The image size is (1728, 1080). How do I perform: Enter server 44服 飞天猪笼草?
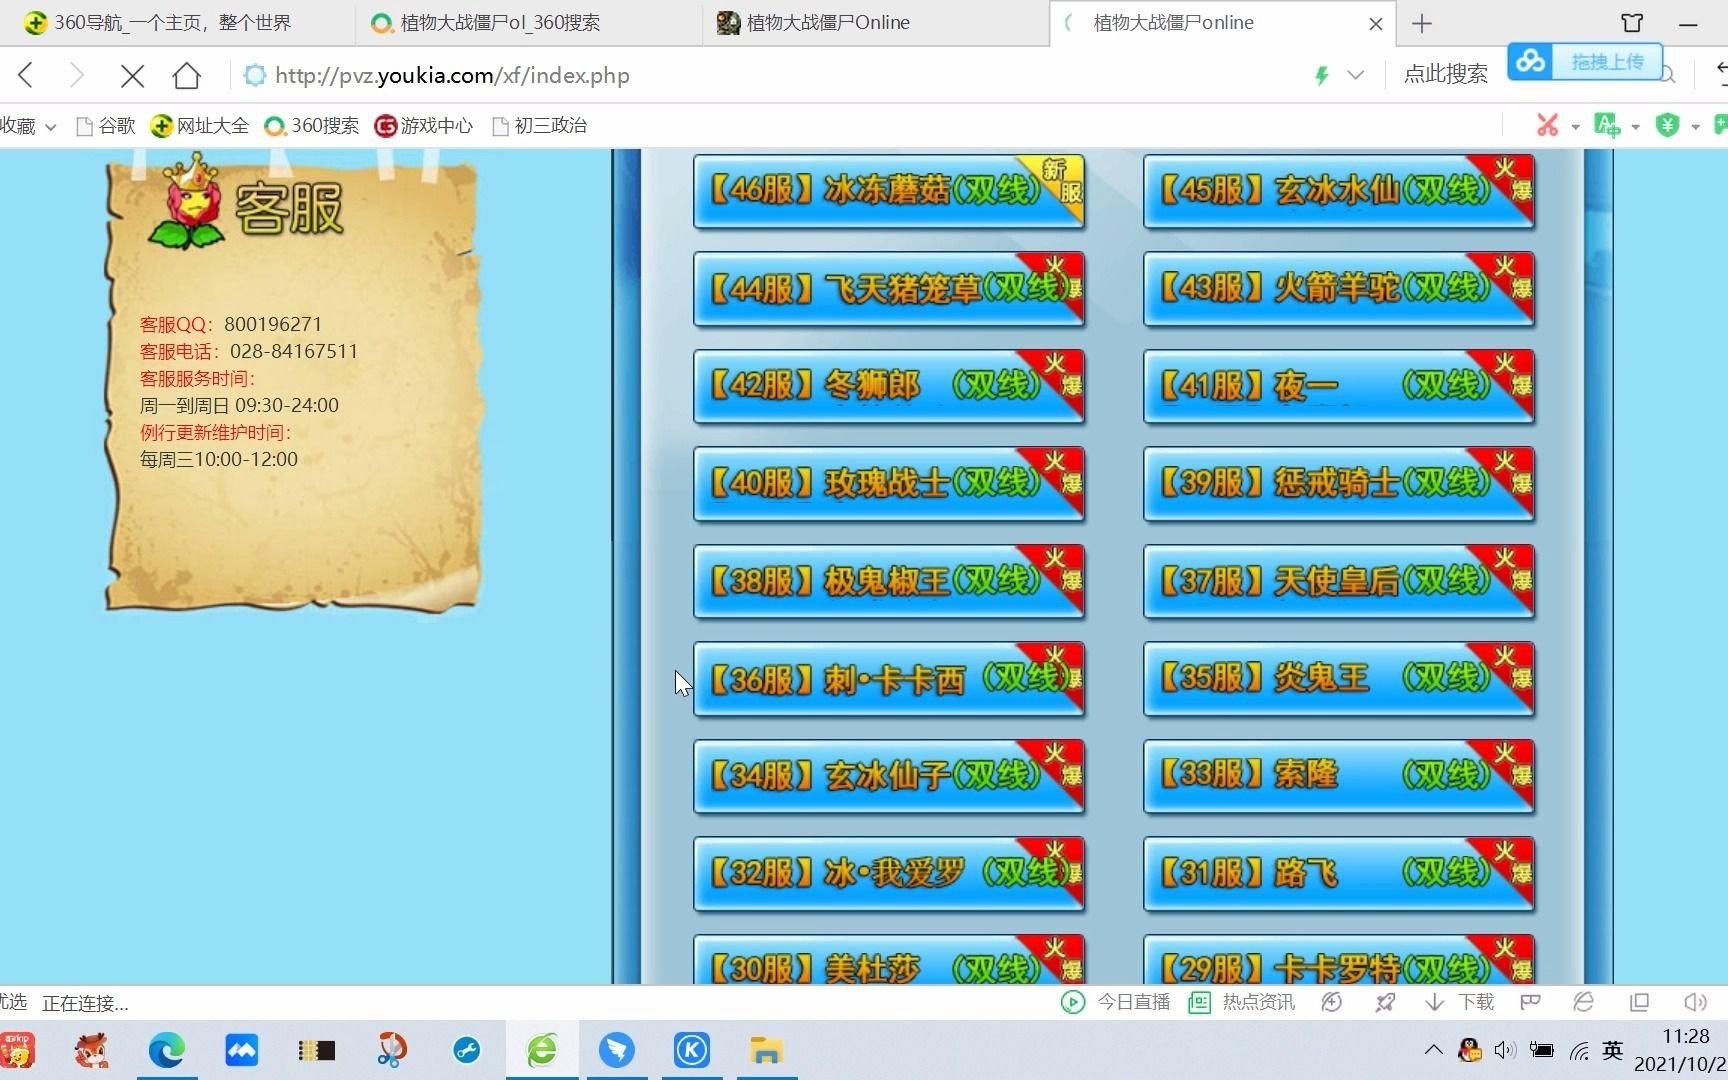(889, 289)
